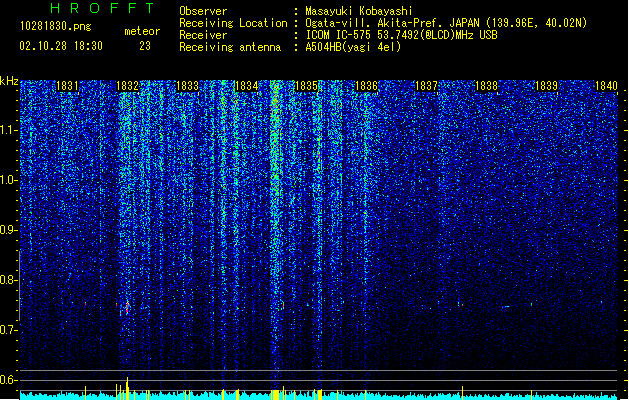Image resolution: width=629 pixels, height=400 pixels.
Task: Click the 0.9 kHz axis label
Action: click(8, 230)
